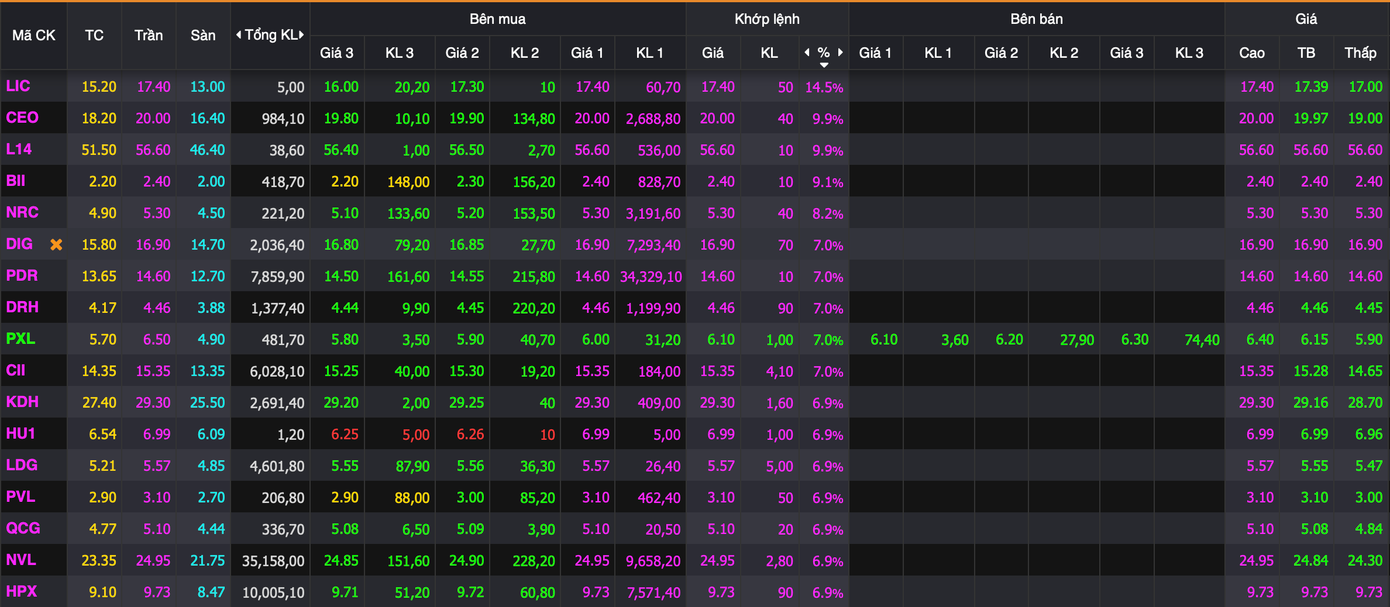The height and width of the screenshot is (607, 1390).
Task: Click the Khớp lệnh header group
Action: tap(767, 19)
